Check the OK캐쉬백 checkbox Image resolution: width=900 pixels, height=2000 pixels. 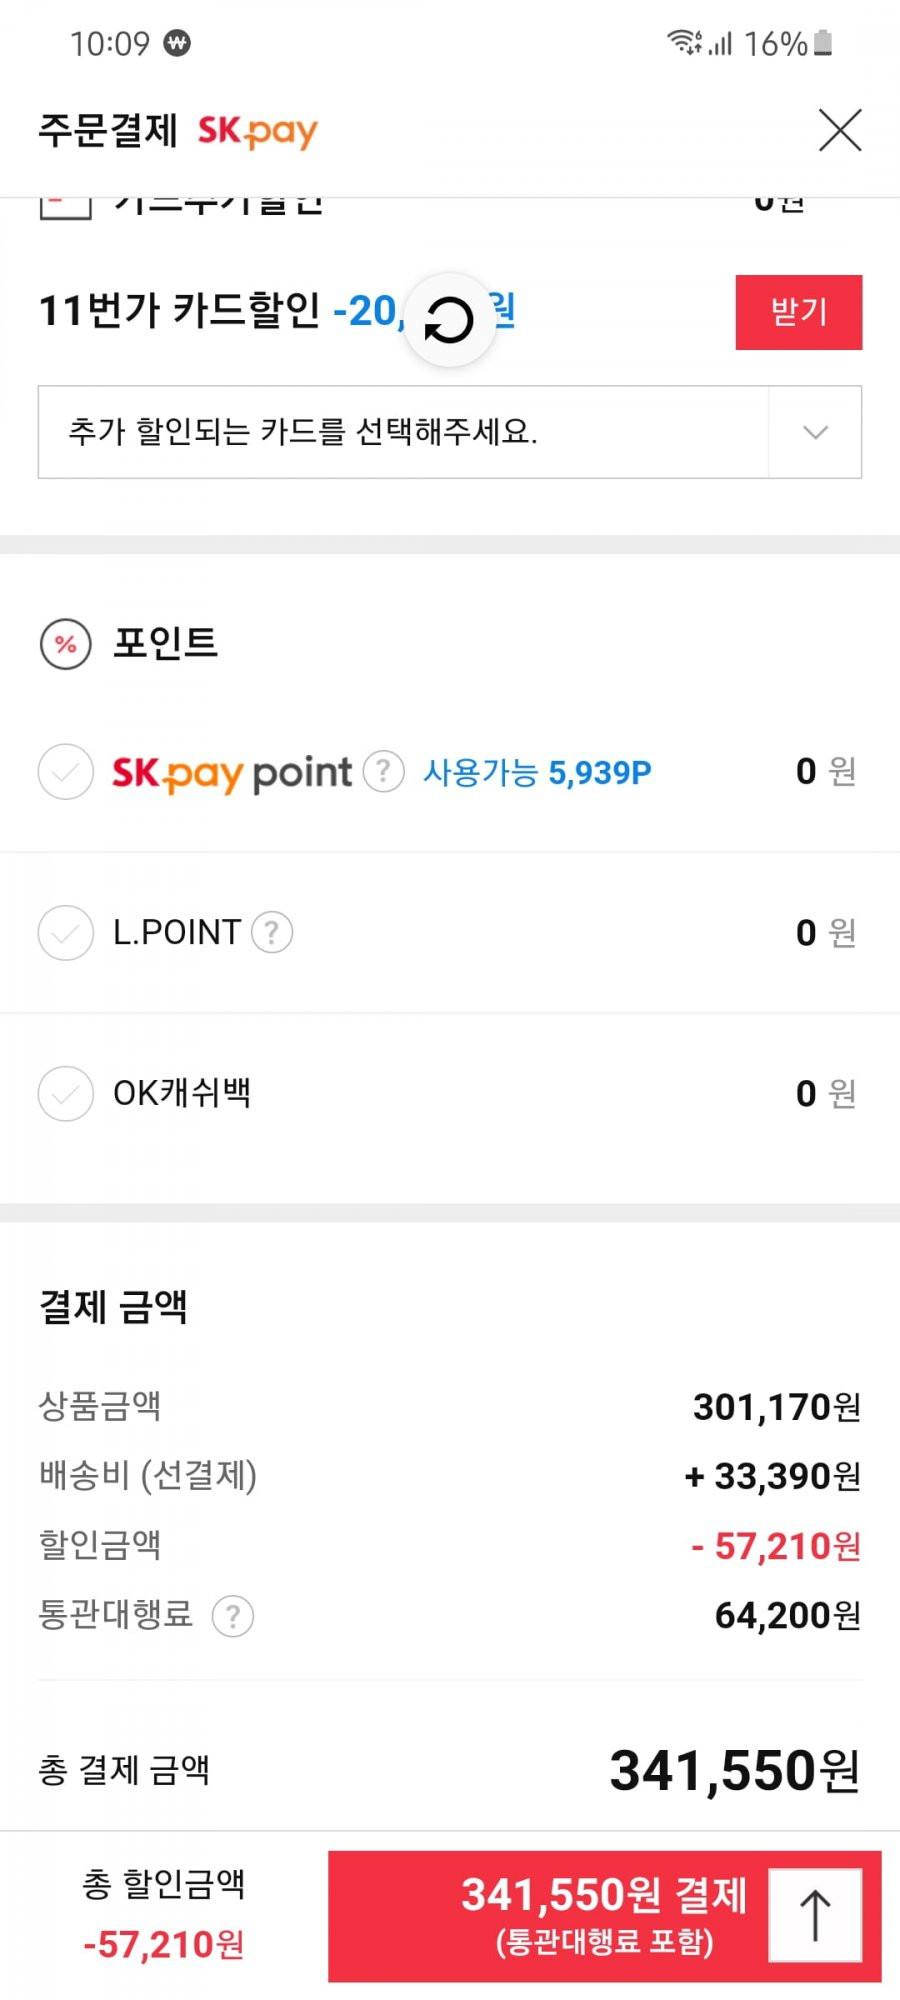(x=66, y=1093)
